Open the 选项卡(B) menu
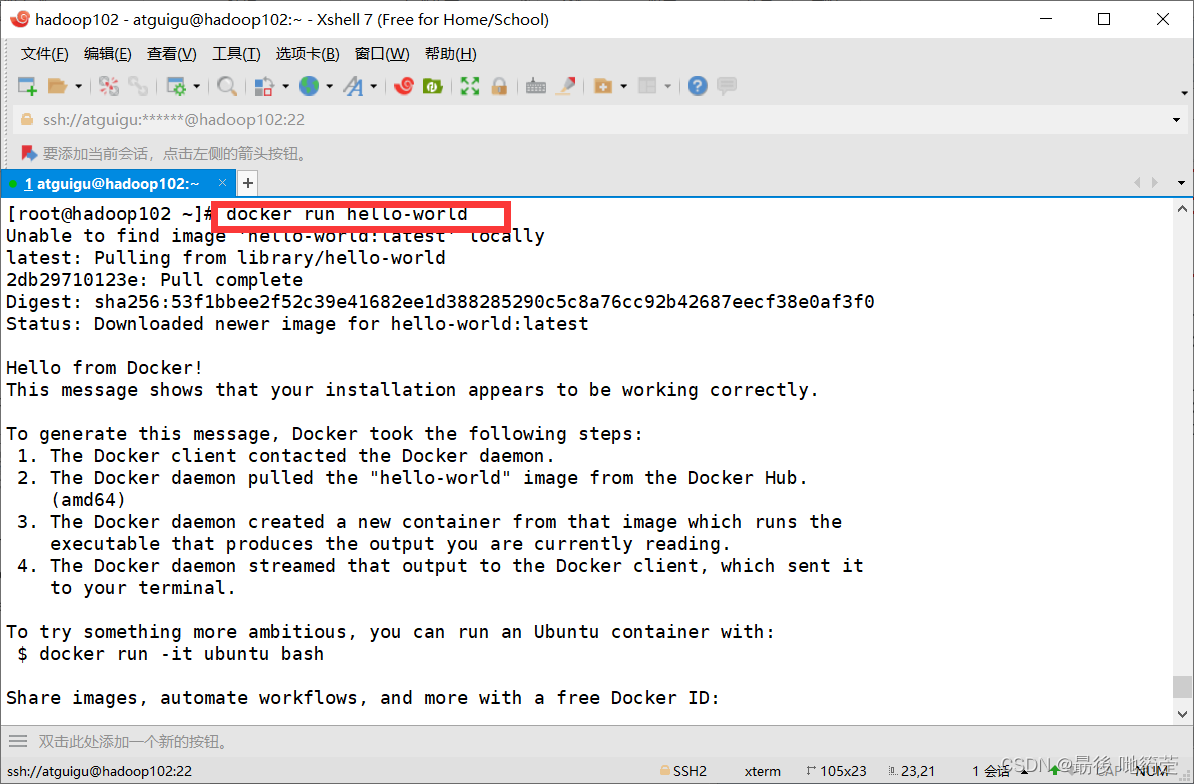The height and width of the screenshot is (784, 1194). 307,54
